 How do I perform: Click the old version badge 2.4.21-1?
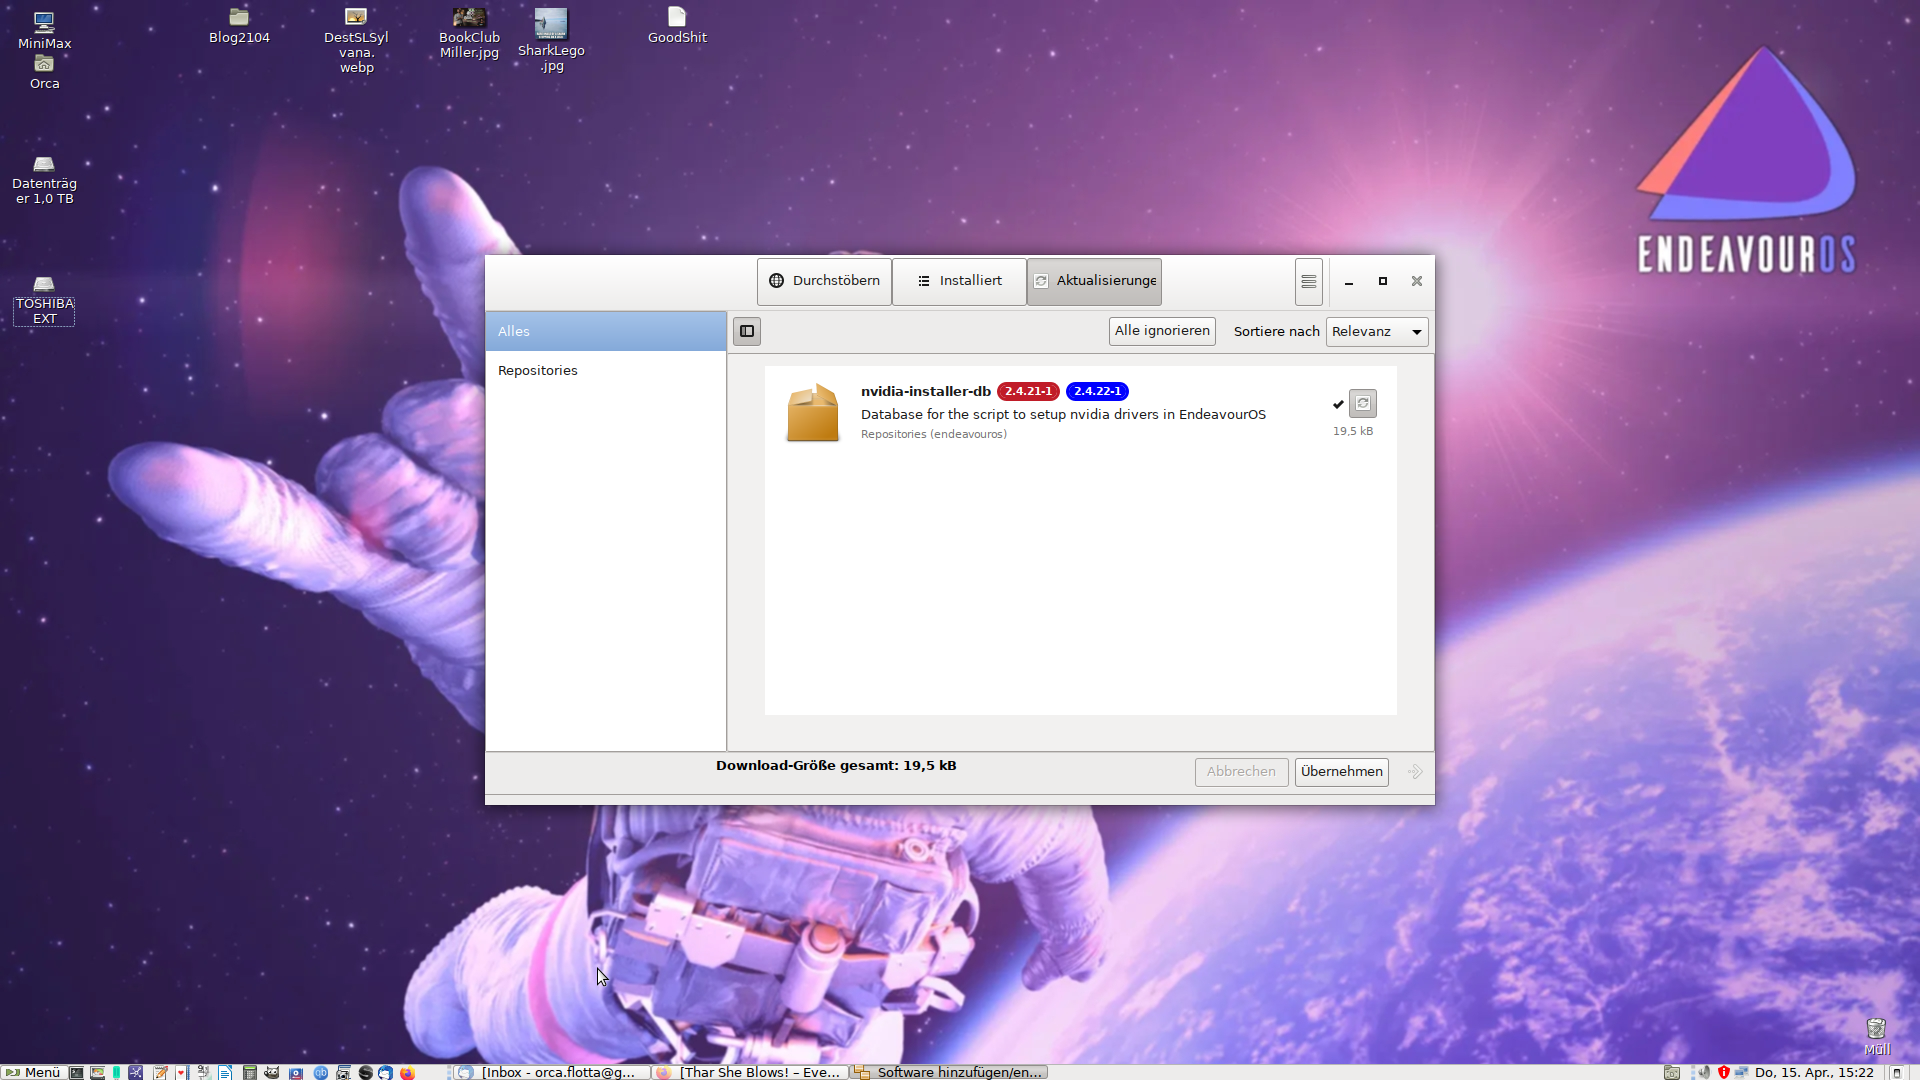(x=1028, y=391)
